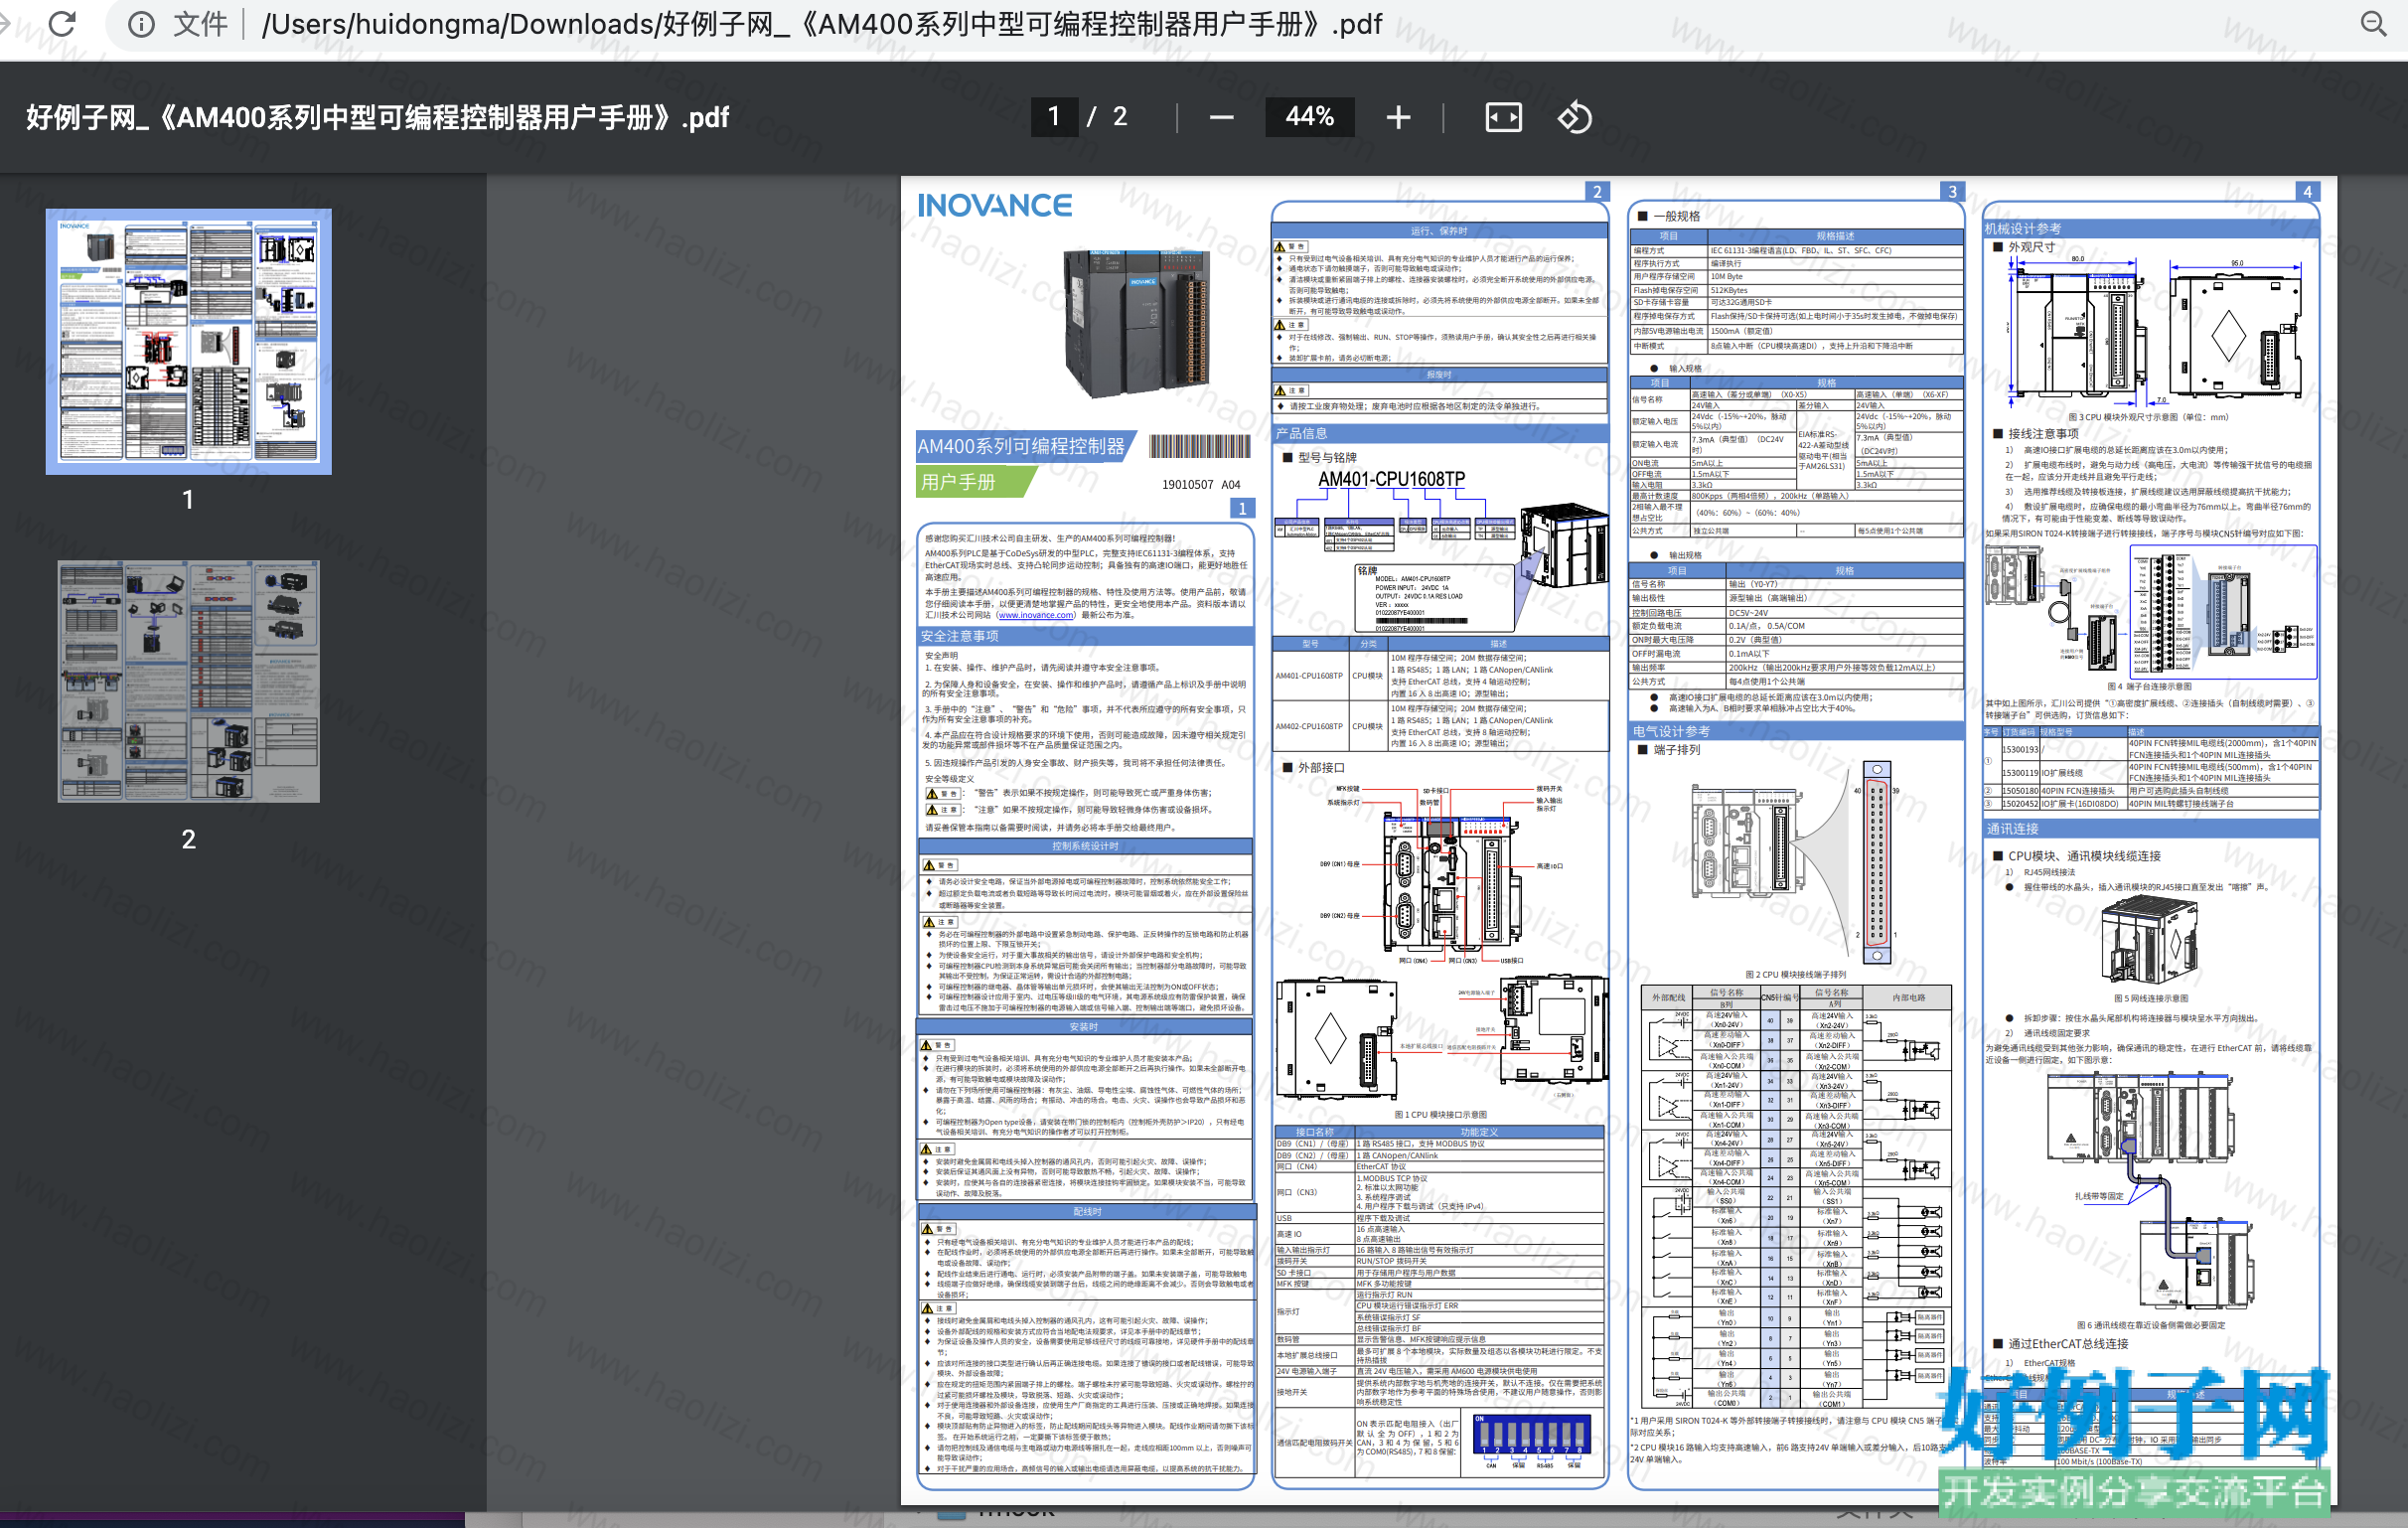Zoom in with the plus button
2408x1528 pixels.
tap(1398, 118)
